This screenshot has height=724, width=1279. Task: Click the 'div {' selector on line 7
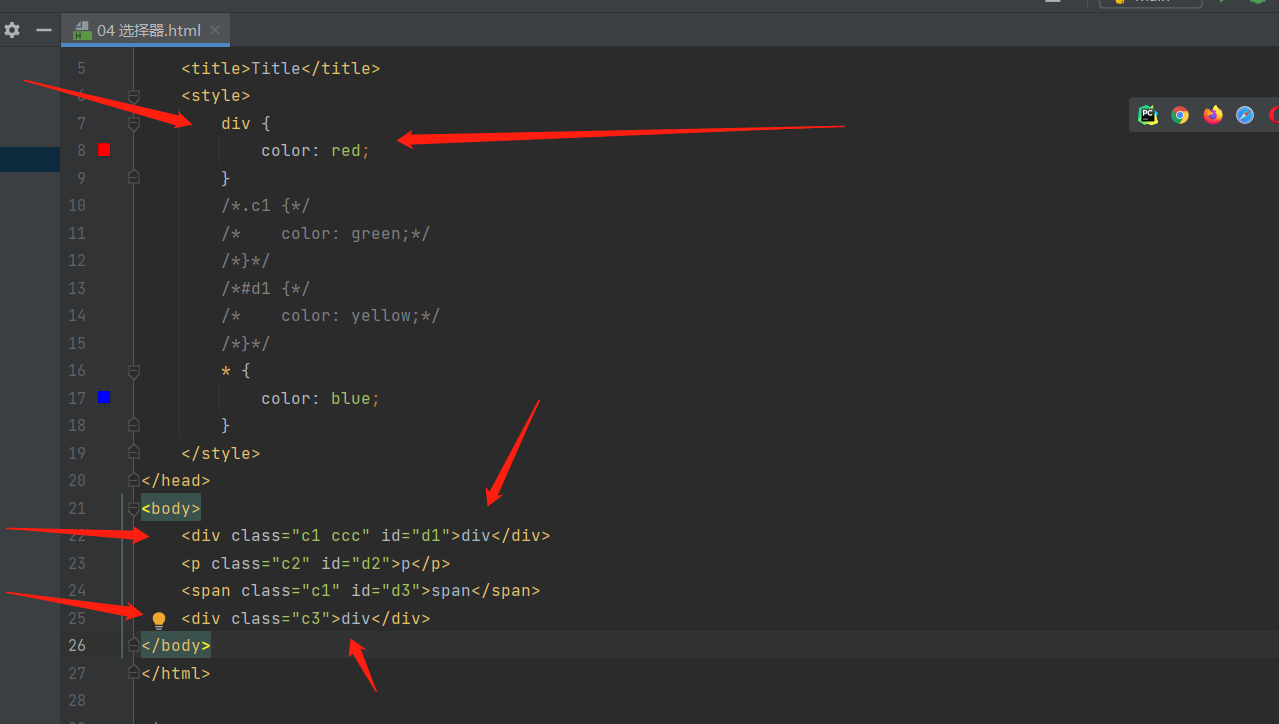click(246, 123)
